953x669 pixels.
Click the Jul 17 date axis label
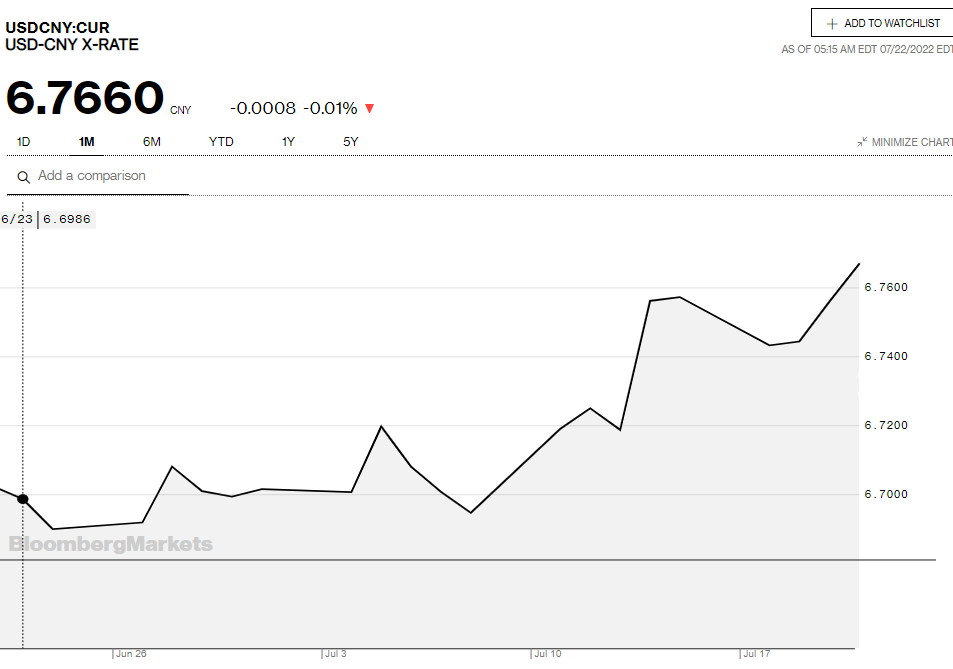pos(757,654)
